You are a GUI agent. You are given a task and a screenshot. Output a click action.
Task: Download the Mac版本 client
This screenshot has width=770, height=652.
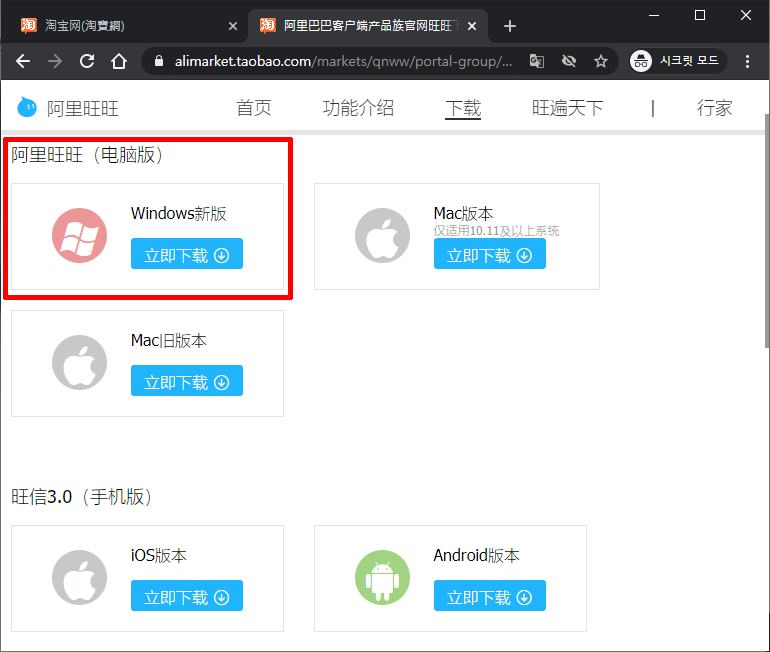click(490, 253)
